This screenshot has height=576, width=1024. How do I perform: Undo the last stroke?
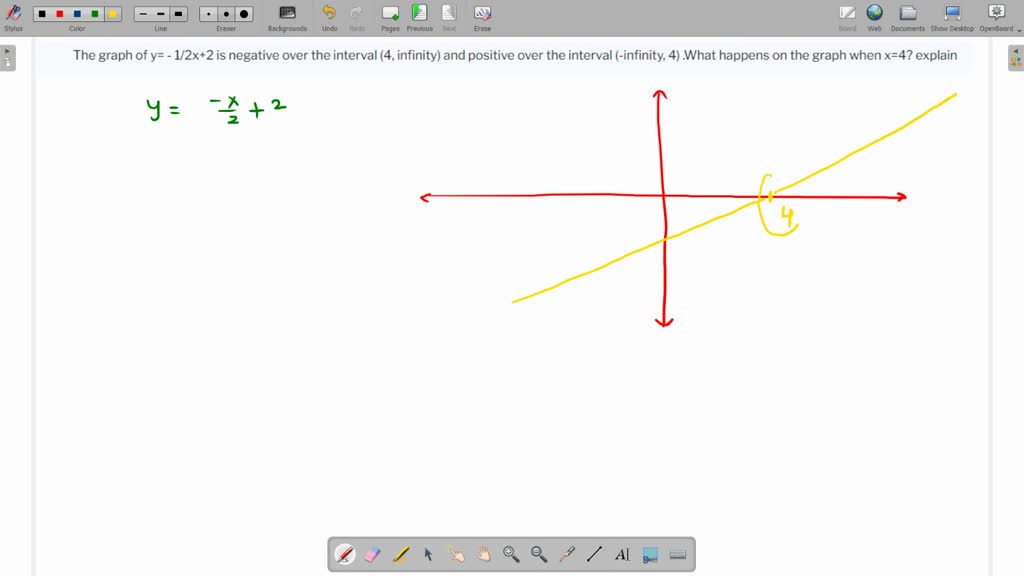click(x=329, y=18)
